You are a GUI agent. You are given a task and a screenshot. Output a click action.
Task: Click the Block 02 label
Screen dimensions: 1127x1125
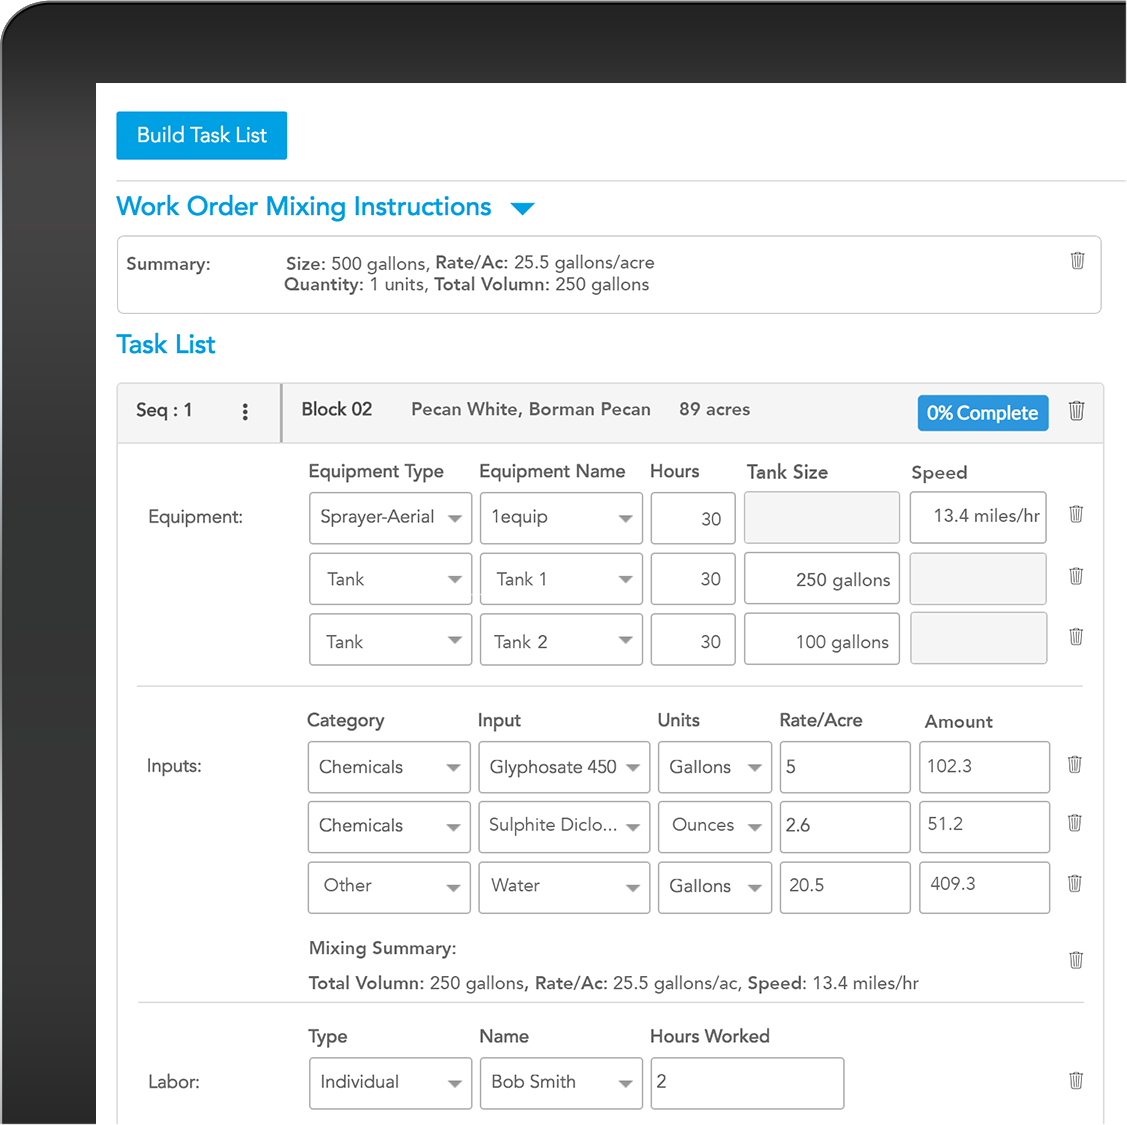(x=336, y=410)
